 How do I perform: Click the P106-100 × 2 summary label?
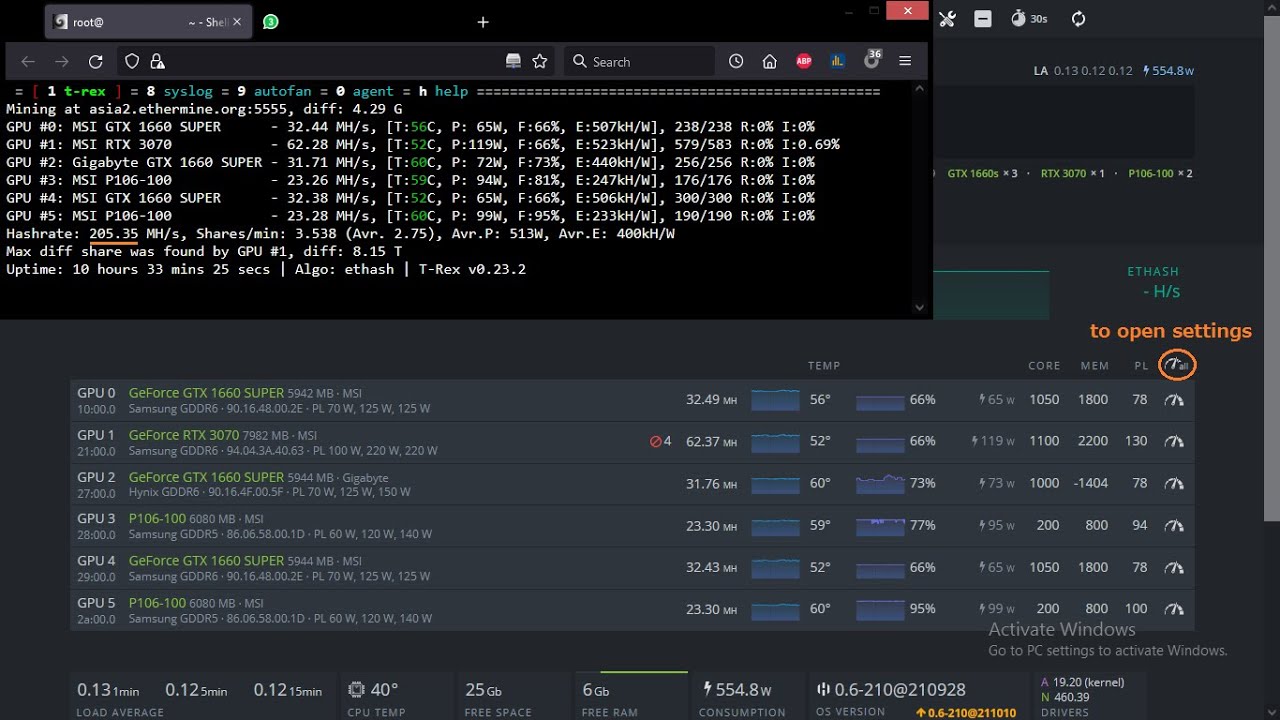tap(1160, 173)
